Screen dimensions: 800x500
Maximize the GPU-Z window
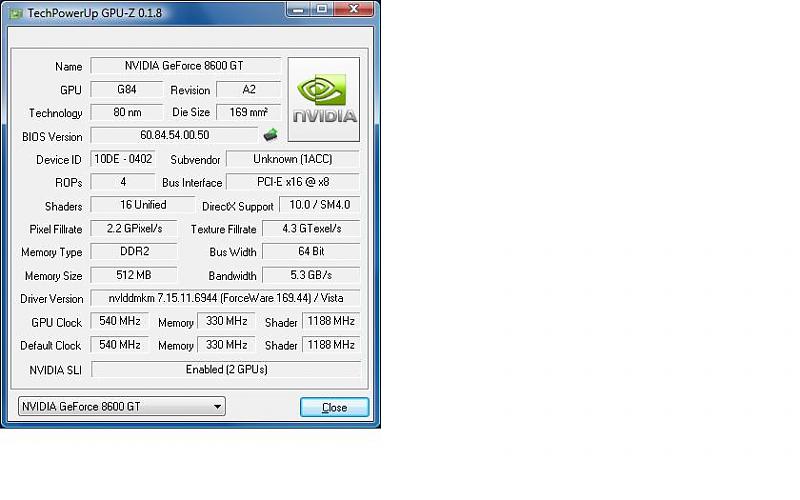tap(322, 9)
